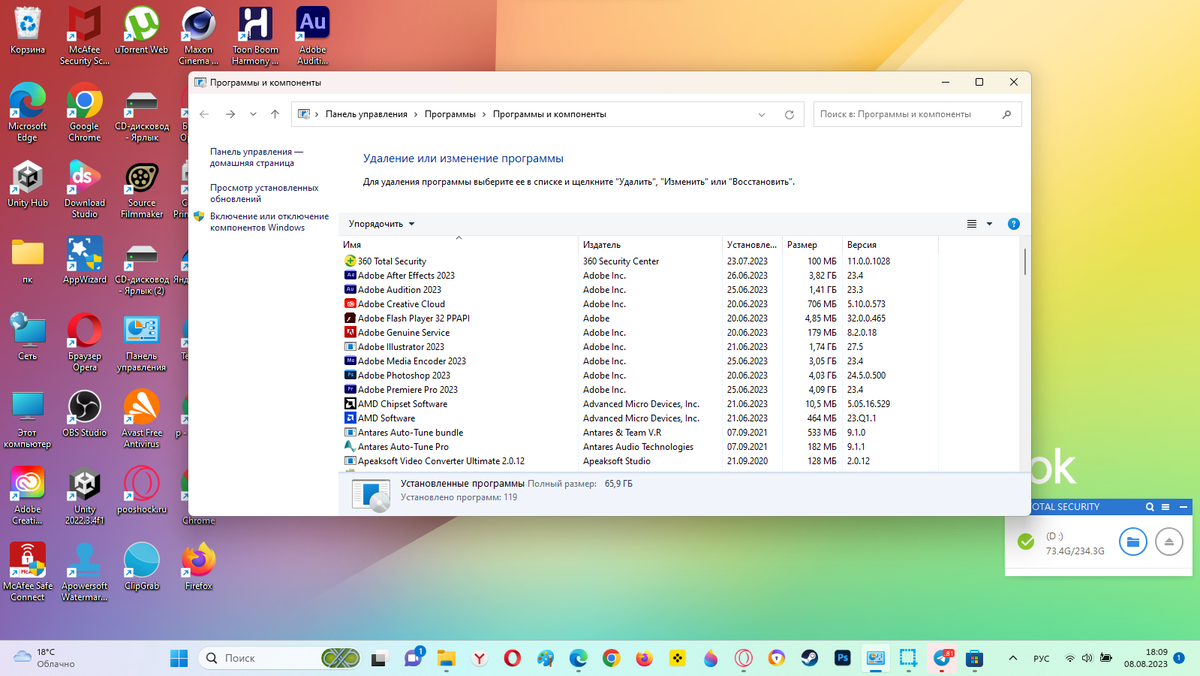Select Adobe Flash Player 32 PPAPI row
The height and width of the screenshot is (676, 1200).
tap(640, 318)
